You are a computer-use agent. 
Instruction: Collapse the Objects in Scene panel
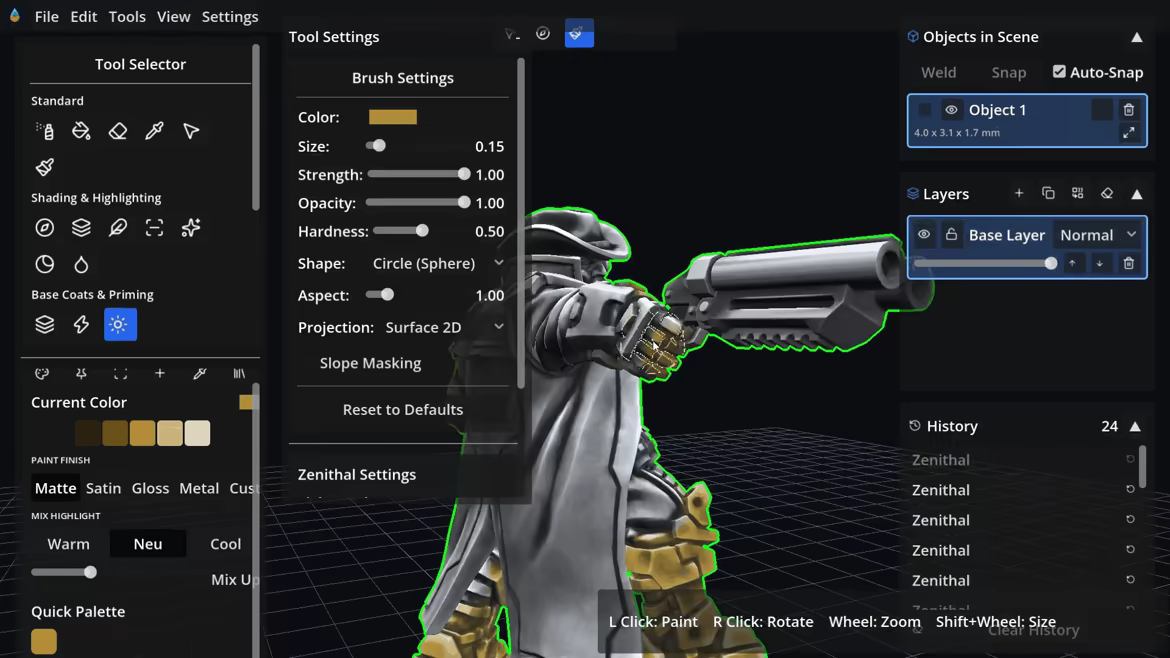[1136, 37]
